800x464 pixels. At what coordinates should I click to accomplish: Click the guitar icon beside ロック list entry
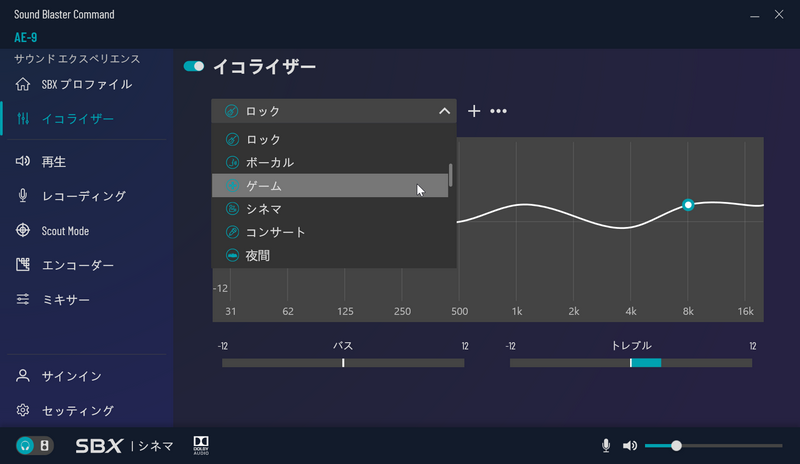pos(232,139)
